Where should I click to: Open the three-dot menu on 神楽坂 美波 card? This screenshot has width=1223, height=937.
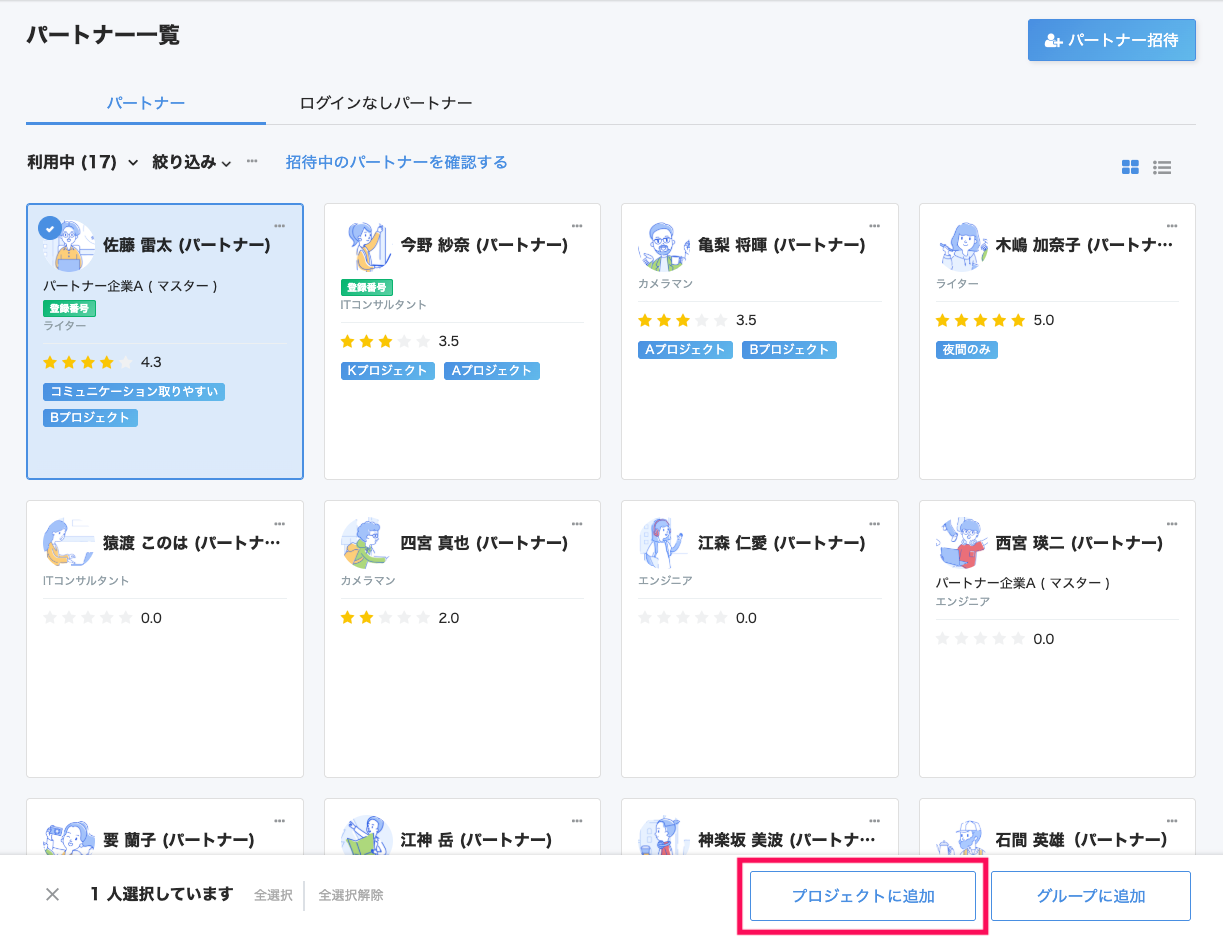point(875,820)
